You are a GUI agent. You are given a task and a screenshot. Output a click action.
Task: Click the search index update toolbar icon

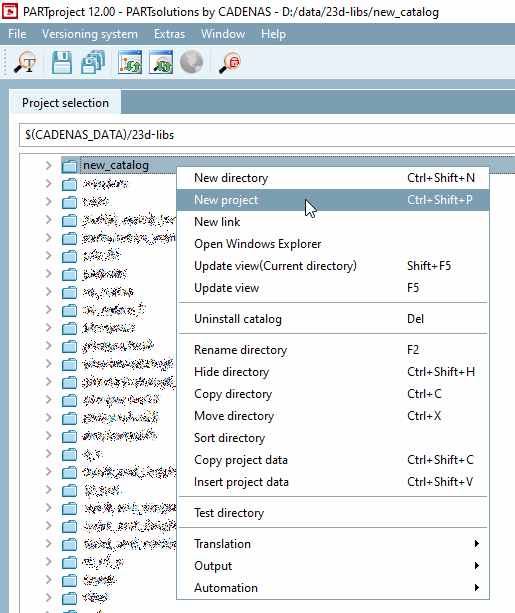[x=161, y=63]
